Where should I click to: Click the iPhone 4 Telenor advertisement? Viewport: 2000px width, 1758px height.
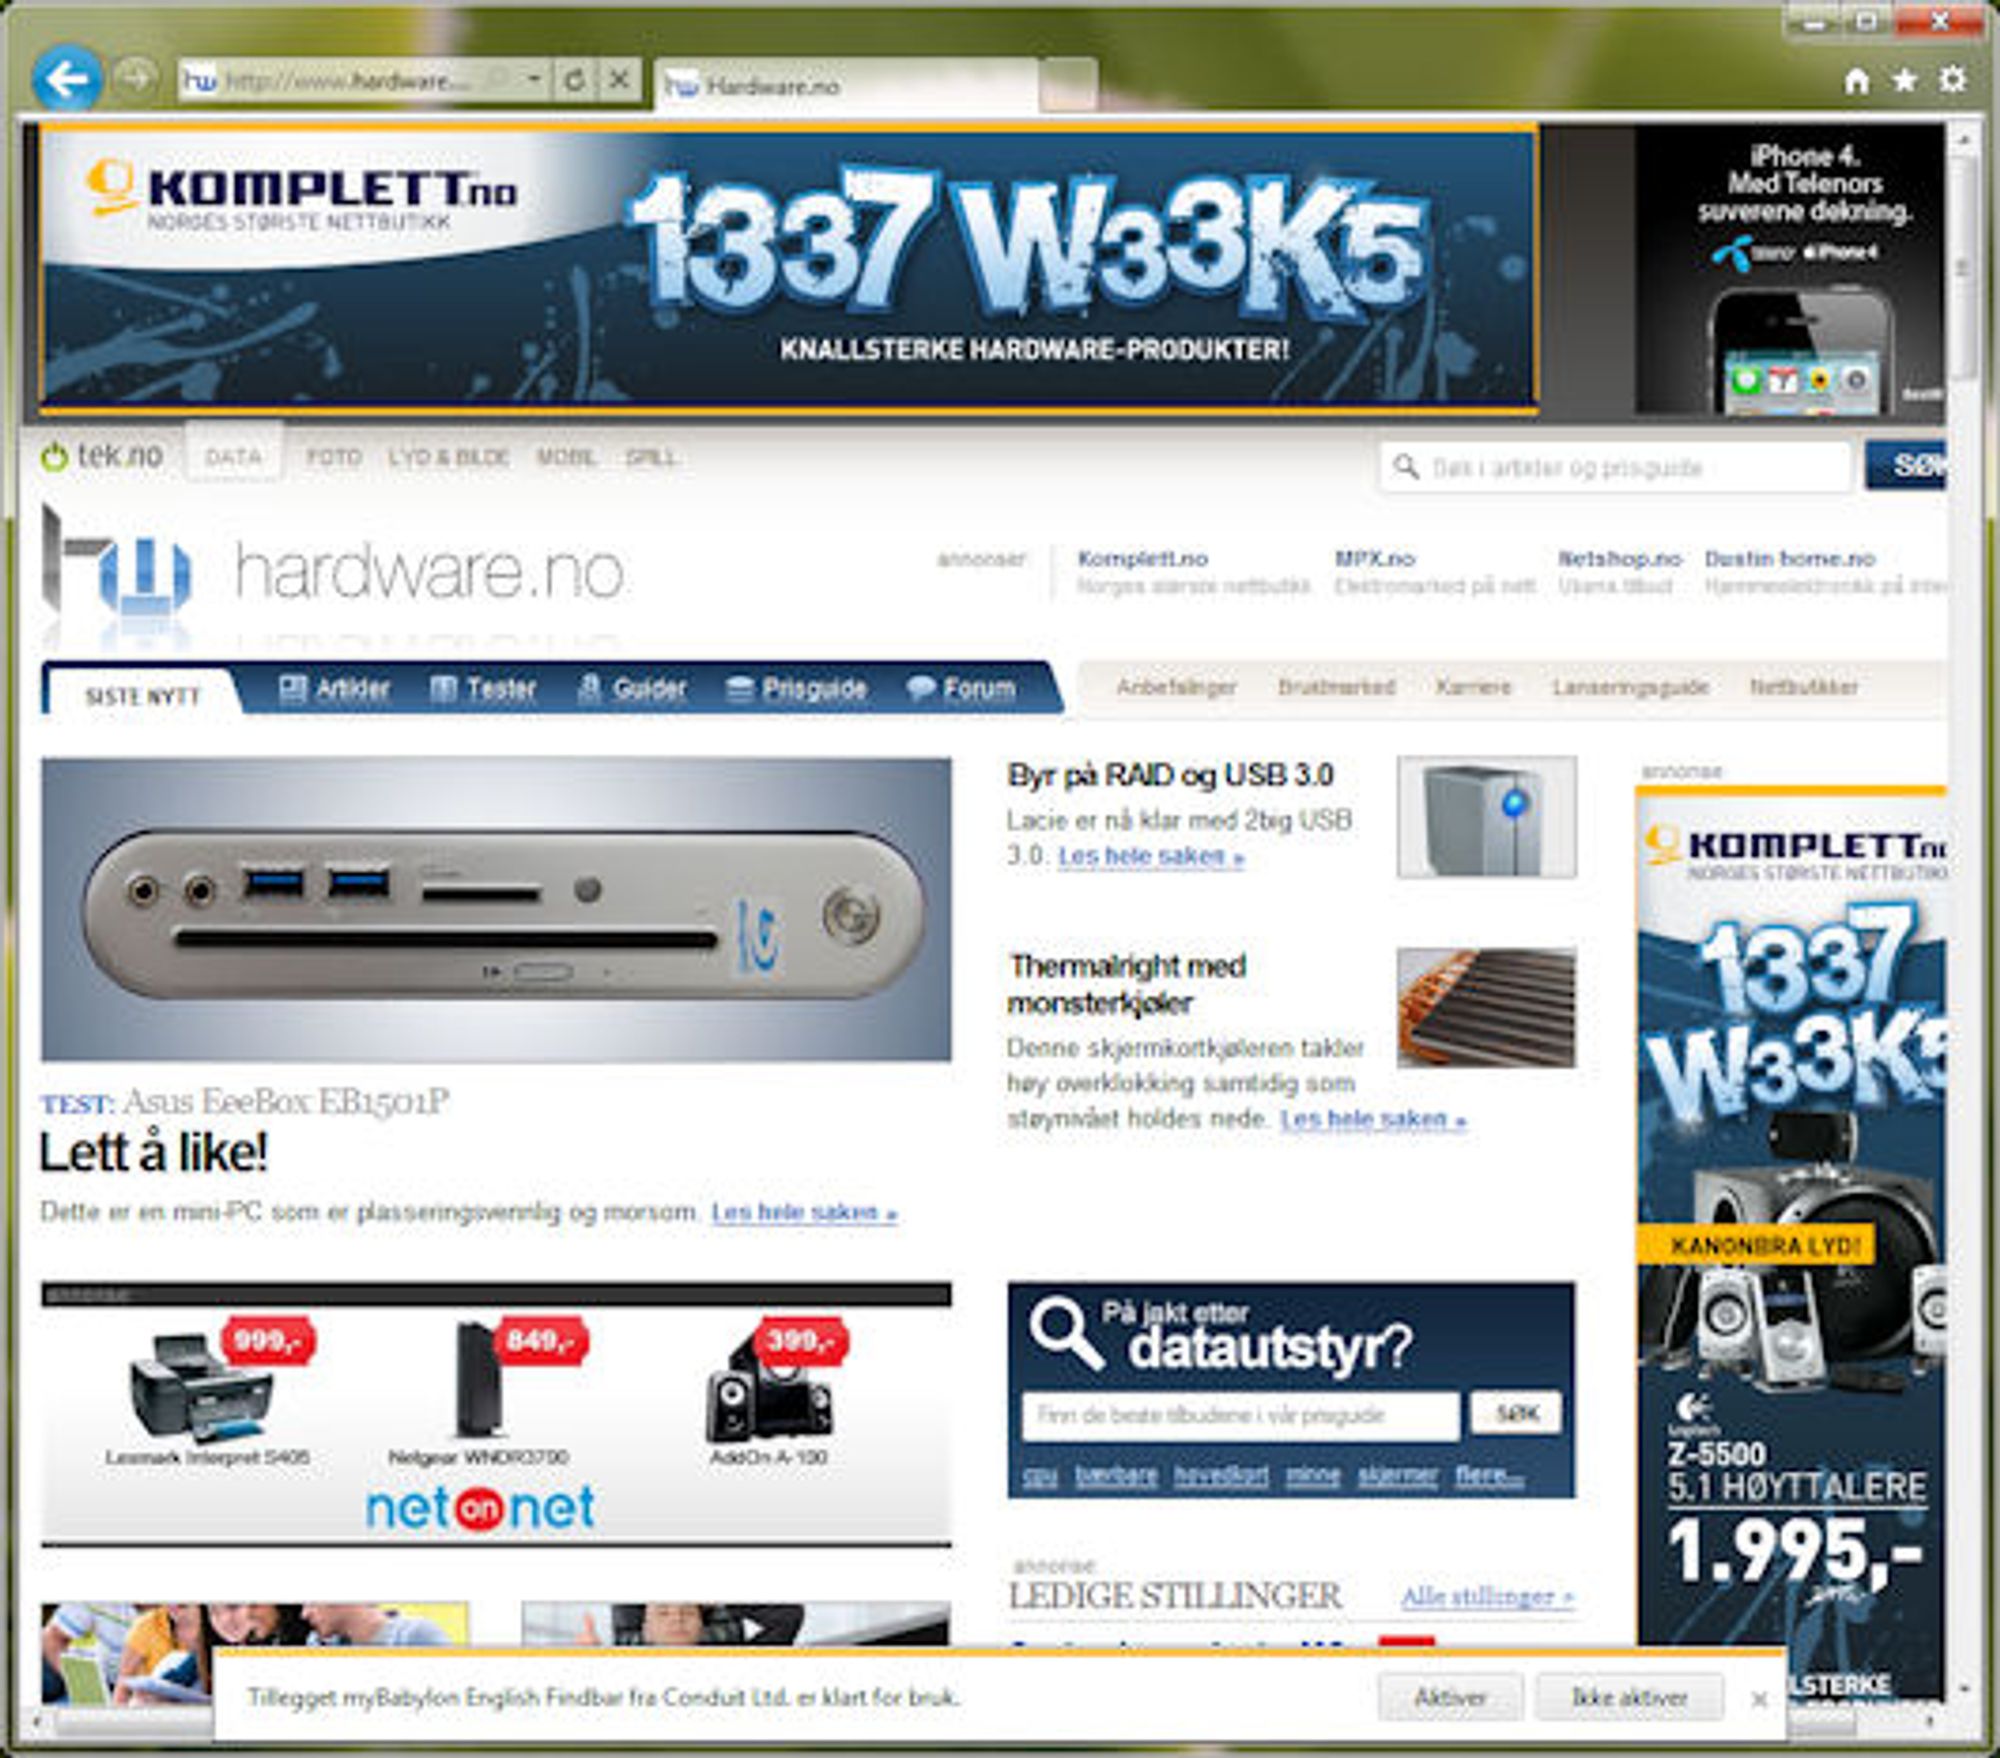click(x=1790, y=270)
